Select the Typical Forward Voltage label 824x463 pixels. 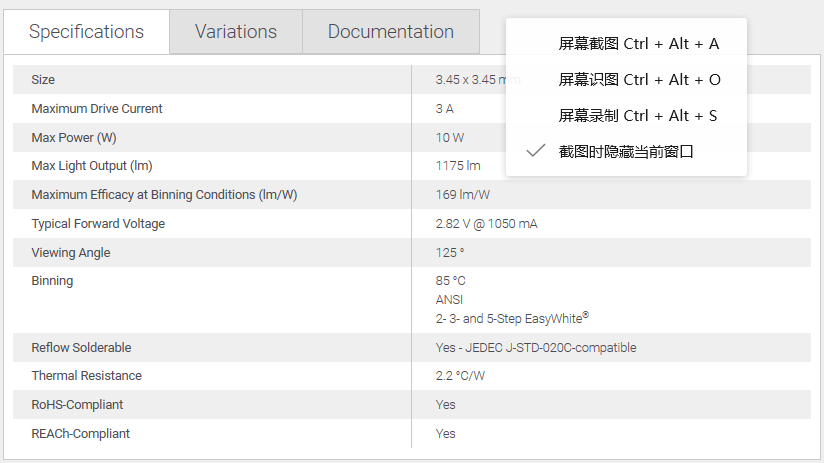[x=98, y=224]
